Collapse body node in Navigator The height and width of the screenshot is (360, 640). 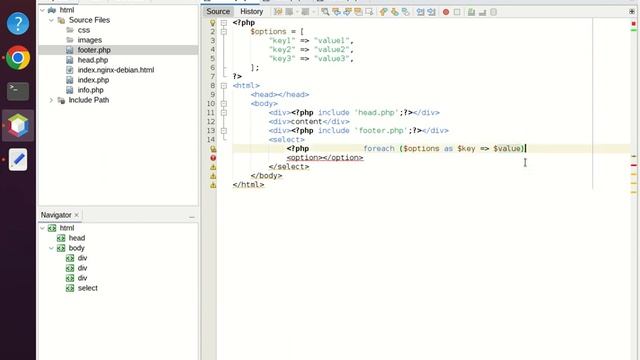pos(51,248)
